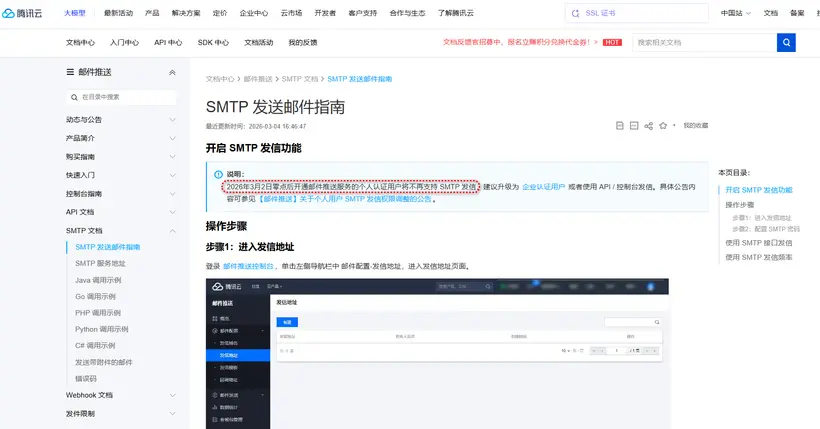Click the second page-layout icon under title
Viewport: 820px width, 429px height.
(634, 126)
